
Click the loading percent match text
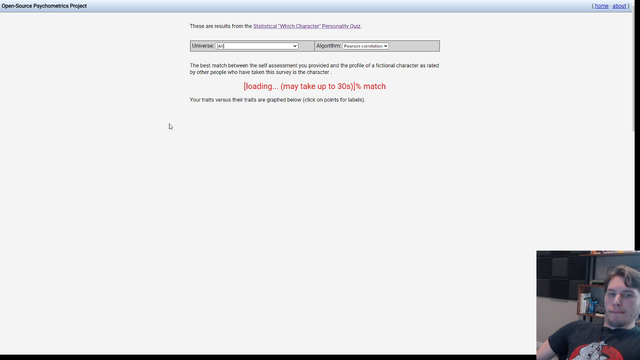pyautogui.click(x=314, y=86)
